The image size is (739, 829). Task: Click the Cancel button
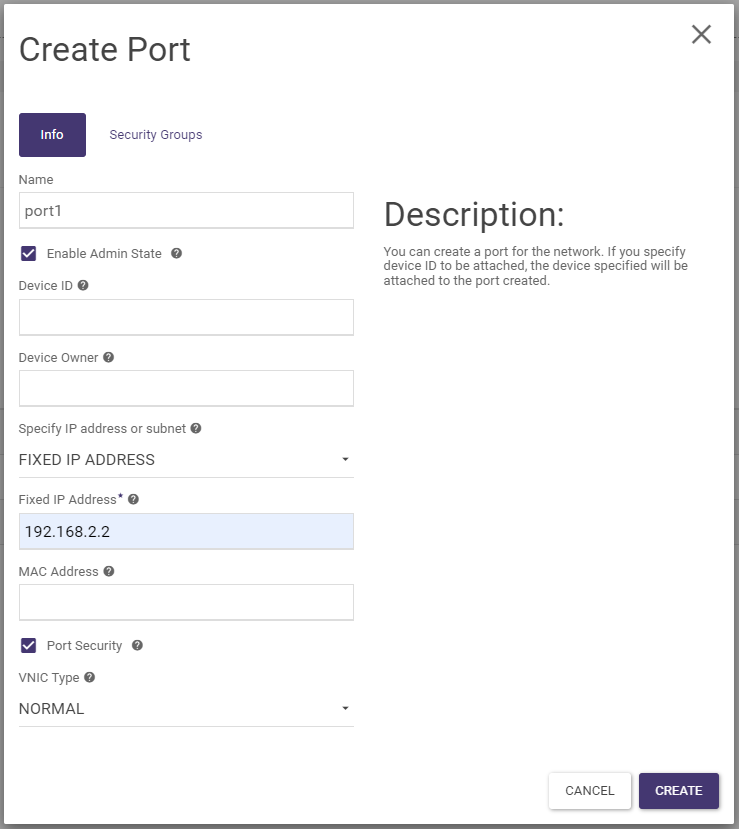pyautogui.click(x=590, y=791)
